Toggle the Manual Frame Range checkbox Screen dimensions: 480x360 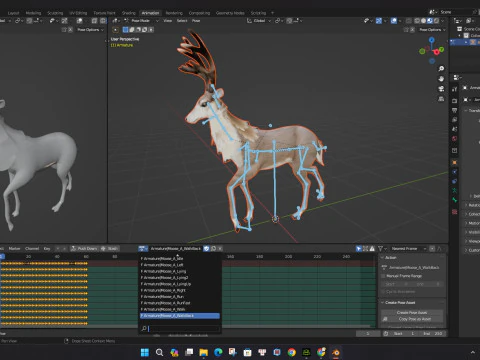click(x=383, y=276)
